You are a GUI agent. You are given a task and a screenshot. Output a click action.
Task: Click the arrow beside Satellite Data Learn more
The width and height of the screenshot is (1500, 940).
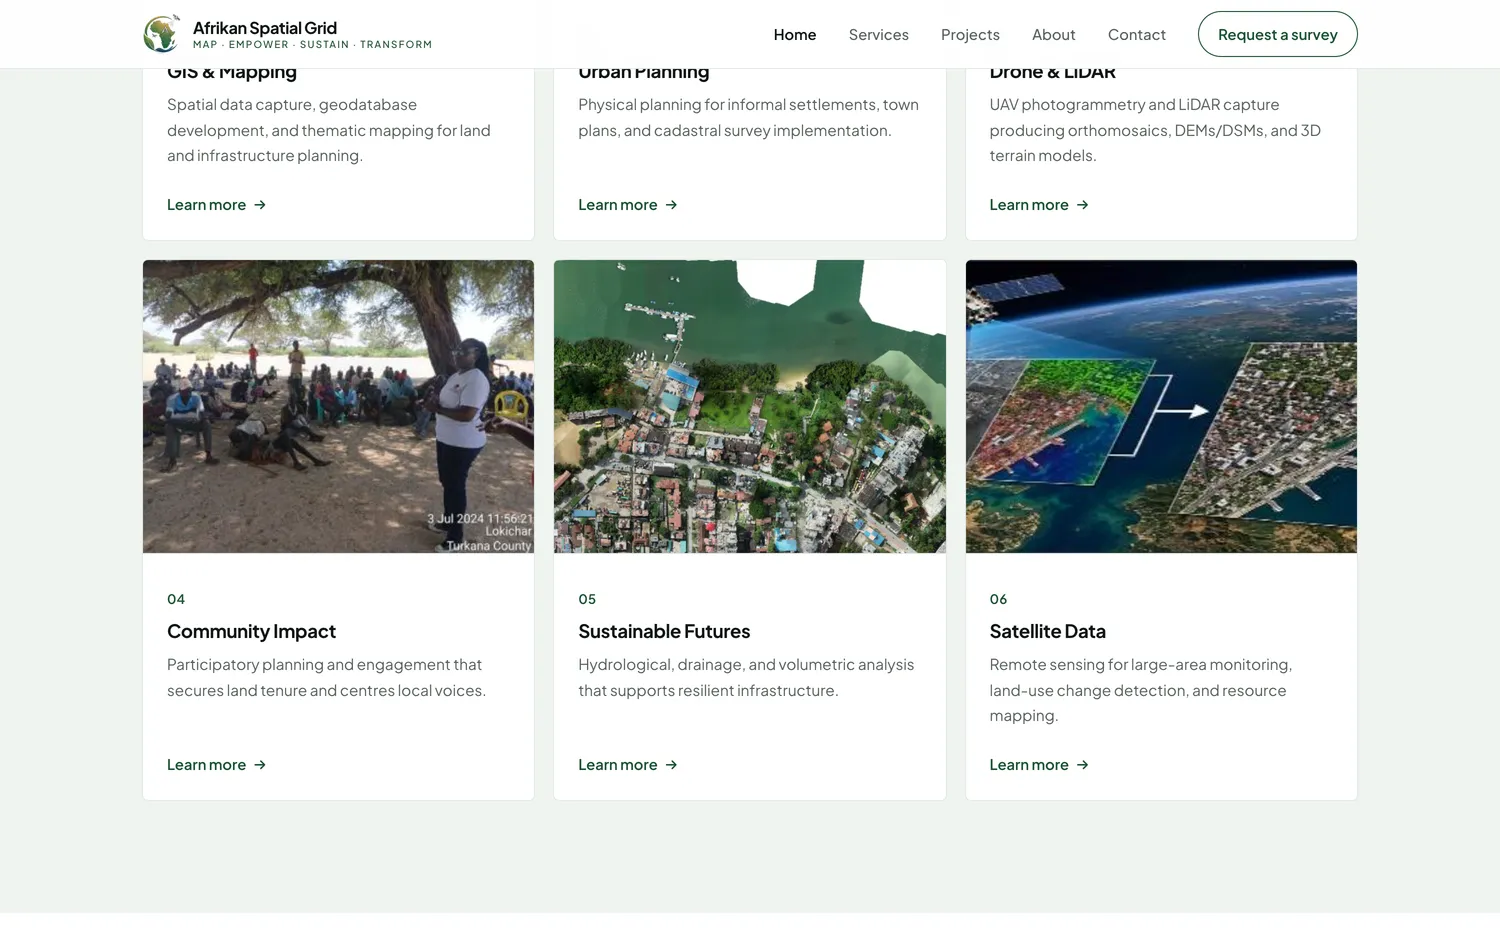[1082, 765]
